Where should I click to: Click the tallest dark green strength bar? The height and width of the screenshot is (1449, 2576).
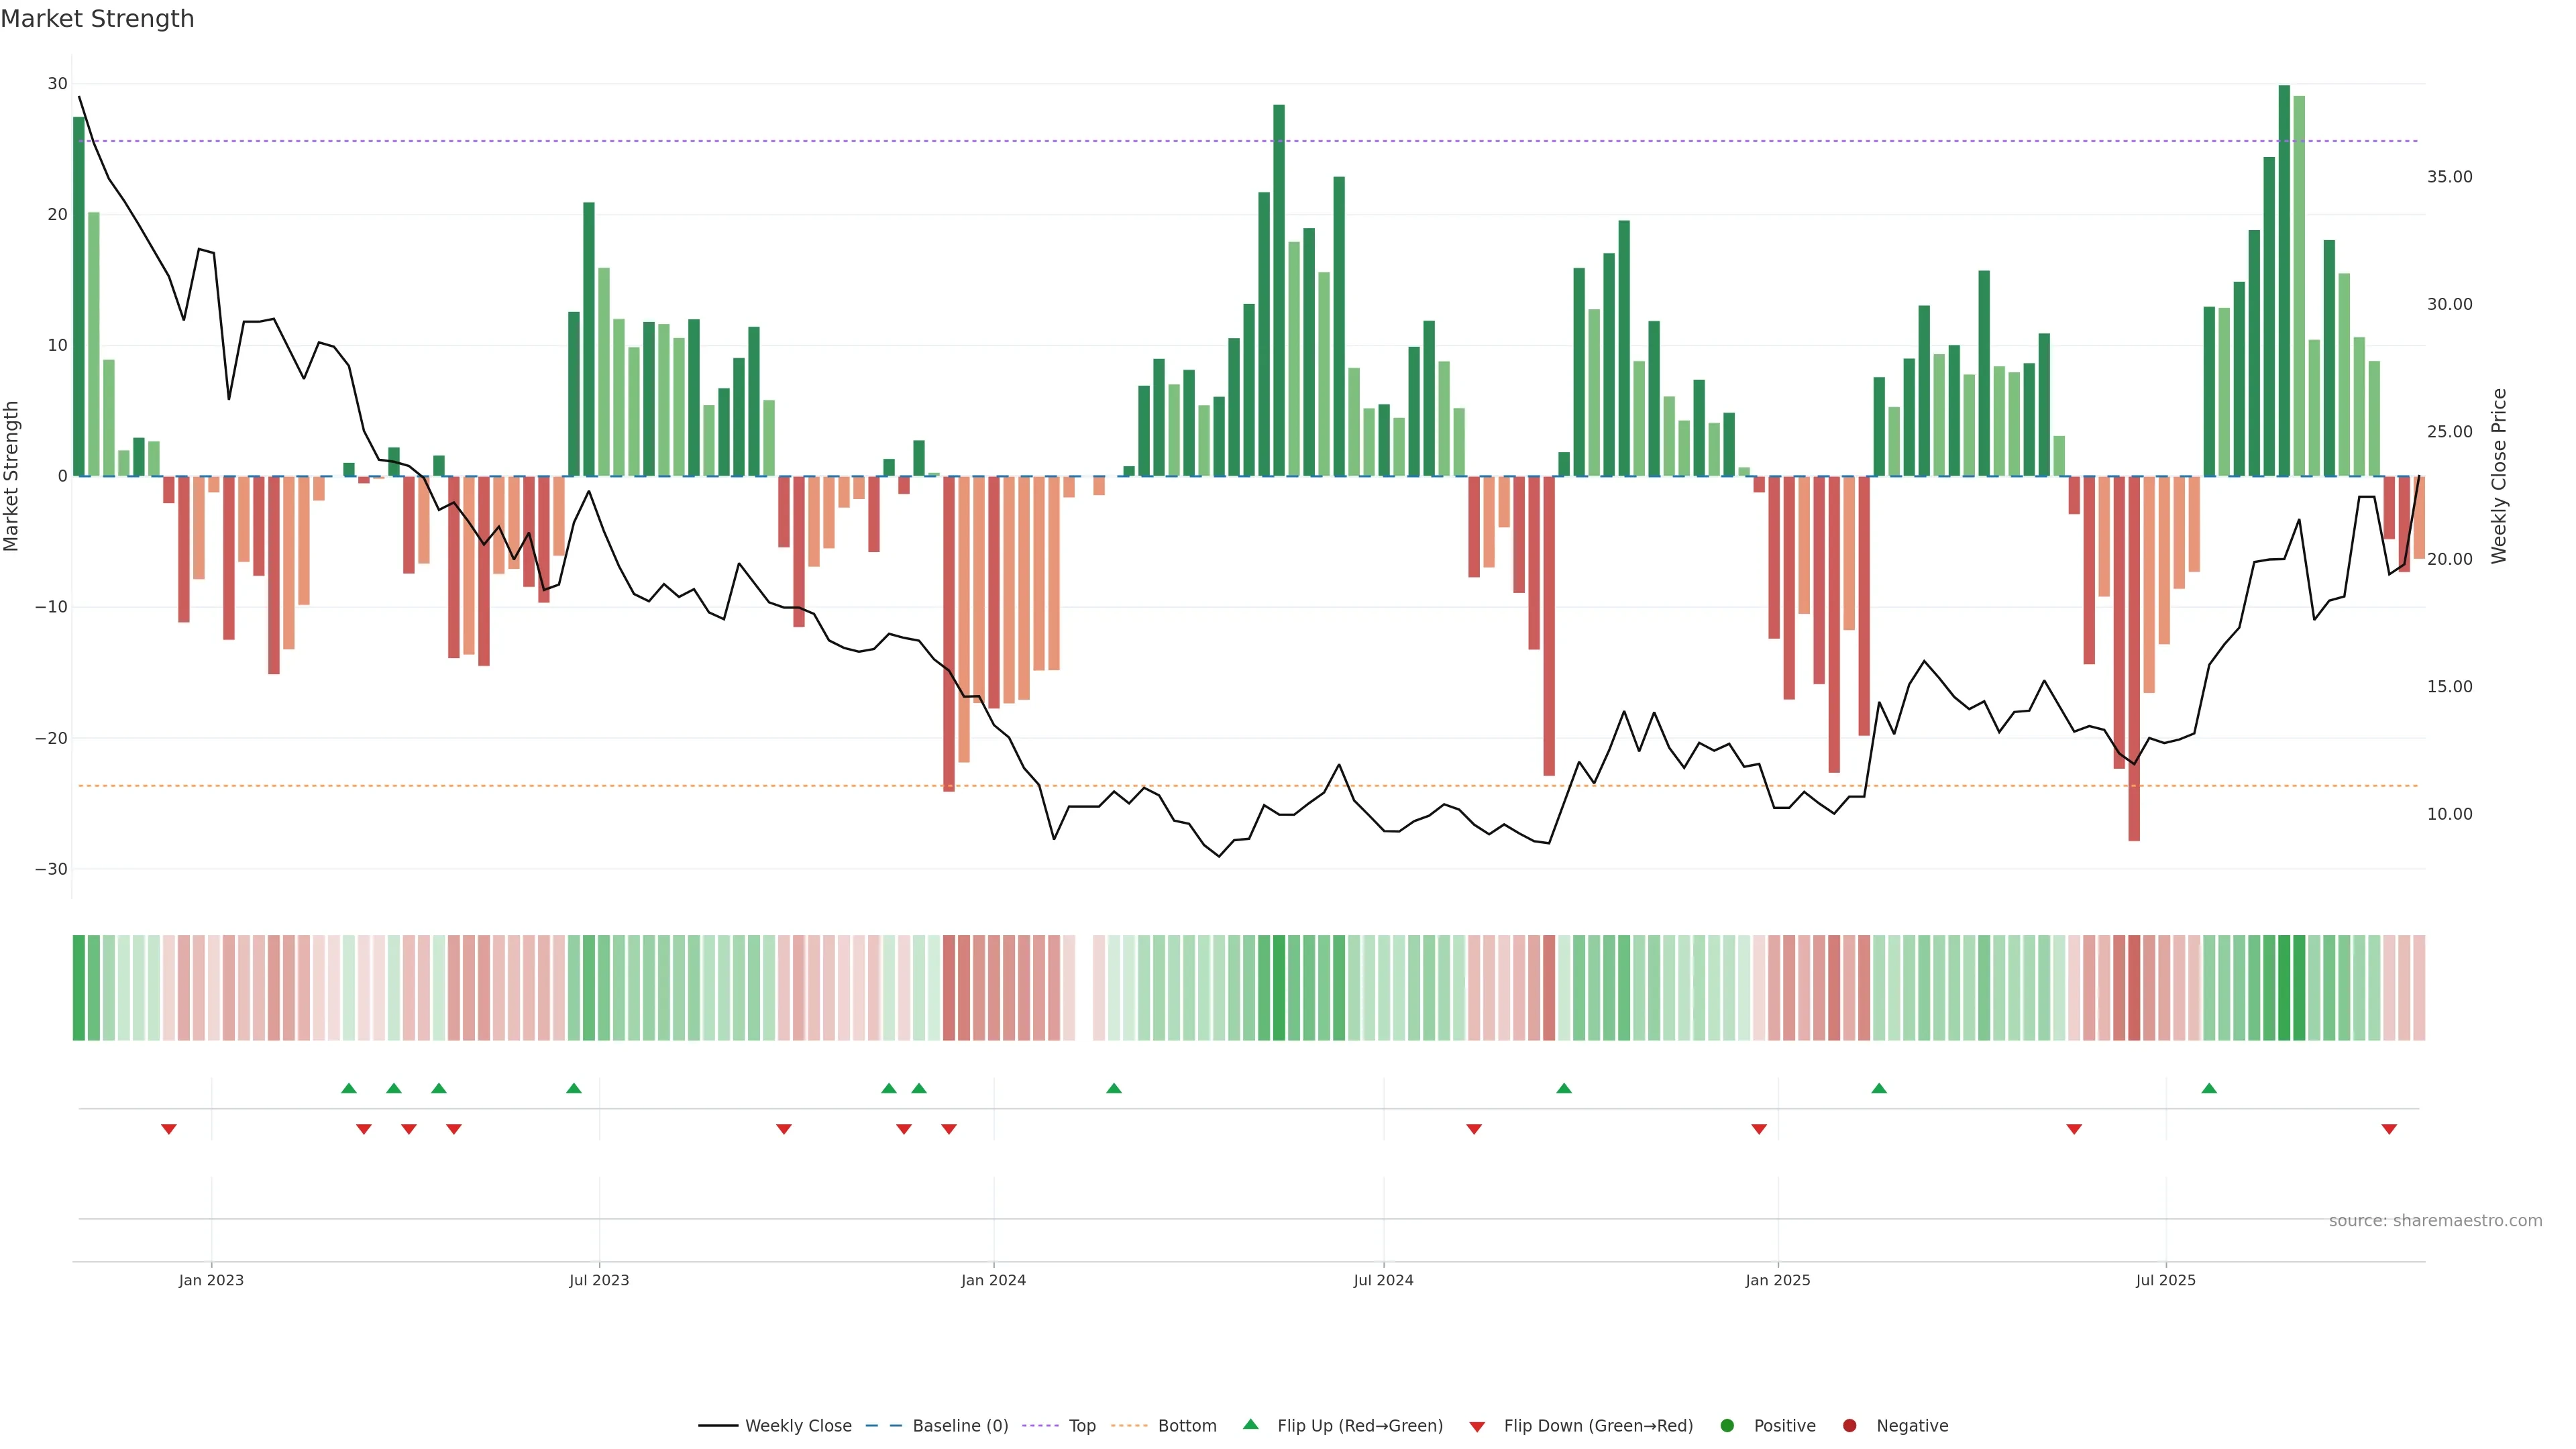(x=2284, y=280)
